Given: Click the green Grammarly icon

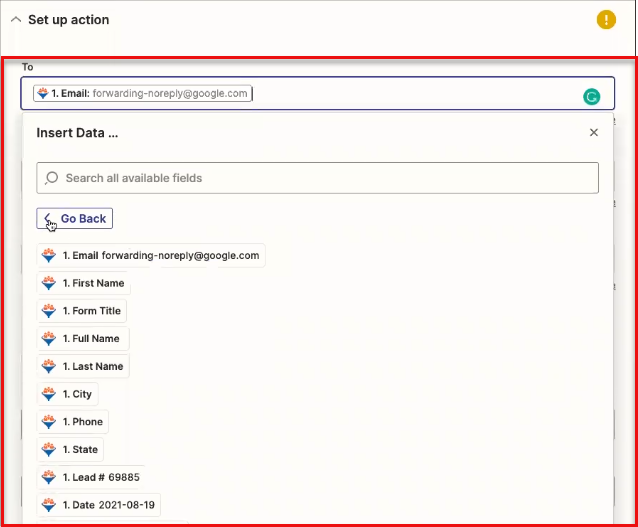Looking at the screenshot, I should coord(591,97).
